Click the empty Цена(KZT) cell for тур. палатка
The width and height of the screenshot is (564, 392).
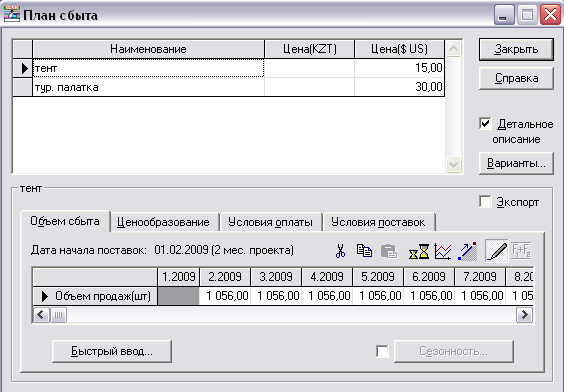(309, 87)
